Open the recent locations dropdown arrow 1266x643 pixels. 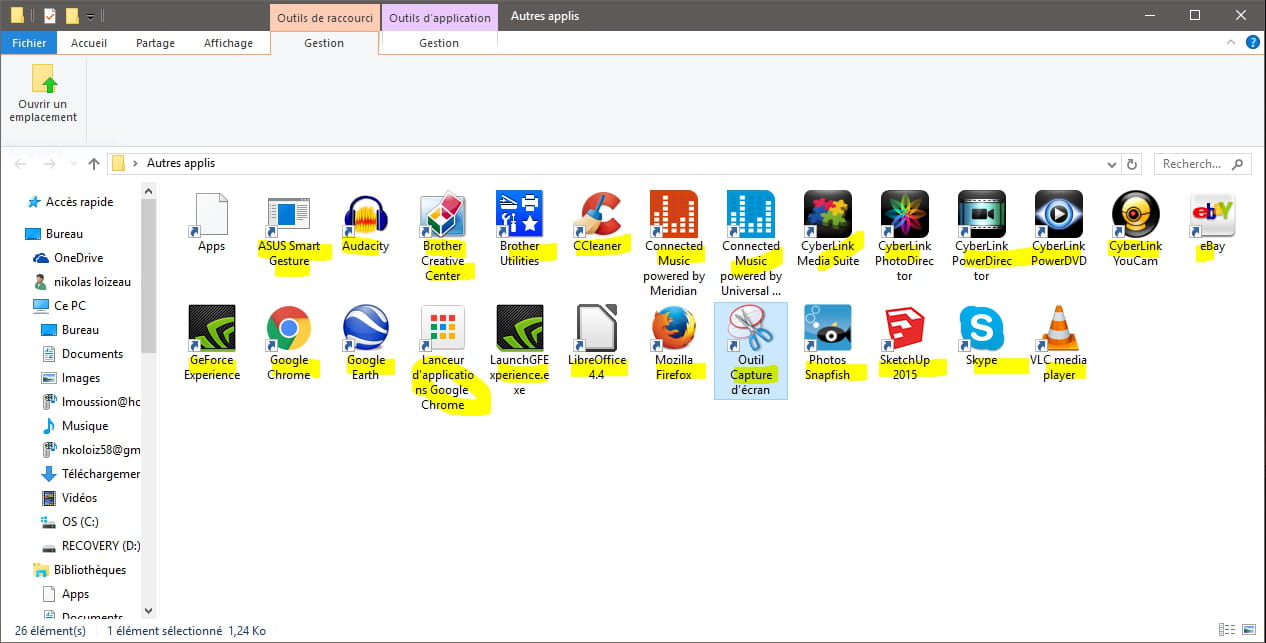pos(72,164)
